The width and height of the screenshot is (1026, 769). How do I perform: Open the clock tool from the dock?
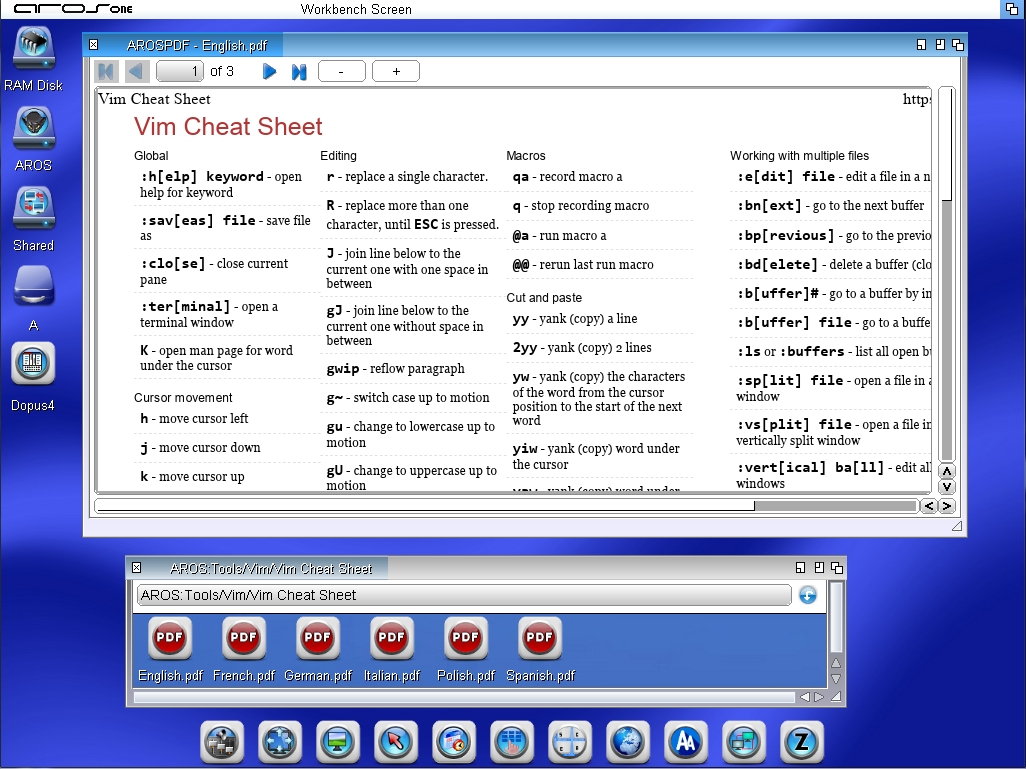(x=454, y=742)
